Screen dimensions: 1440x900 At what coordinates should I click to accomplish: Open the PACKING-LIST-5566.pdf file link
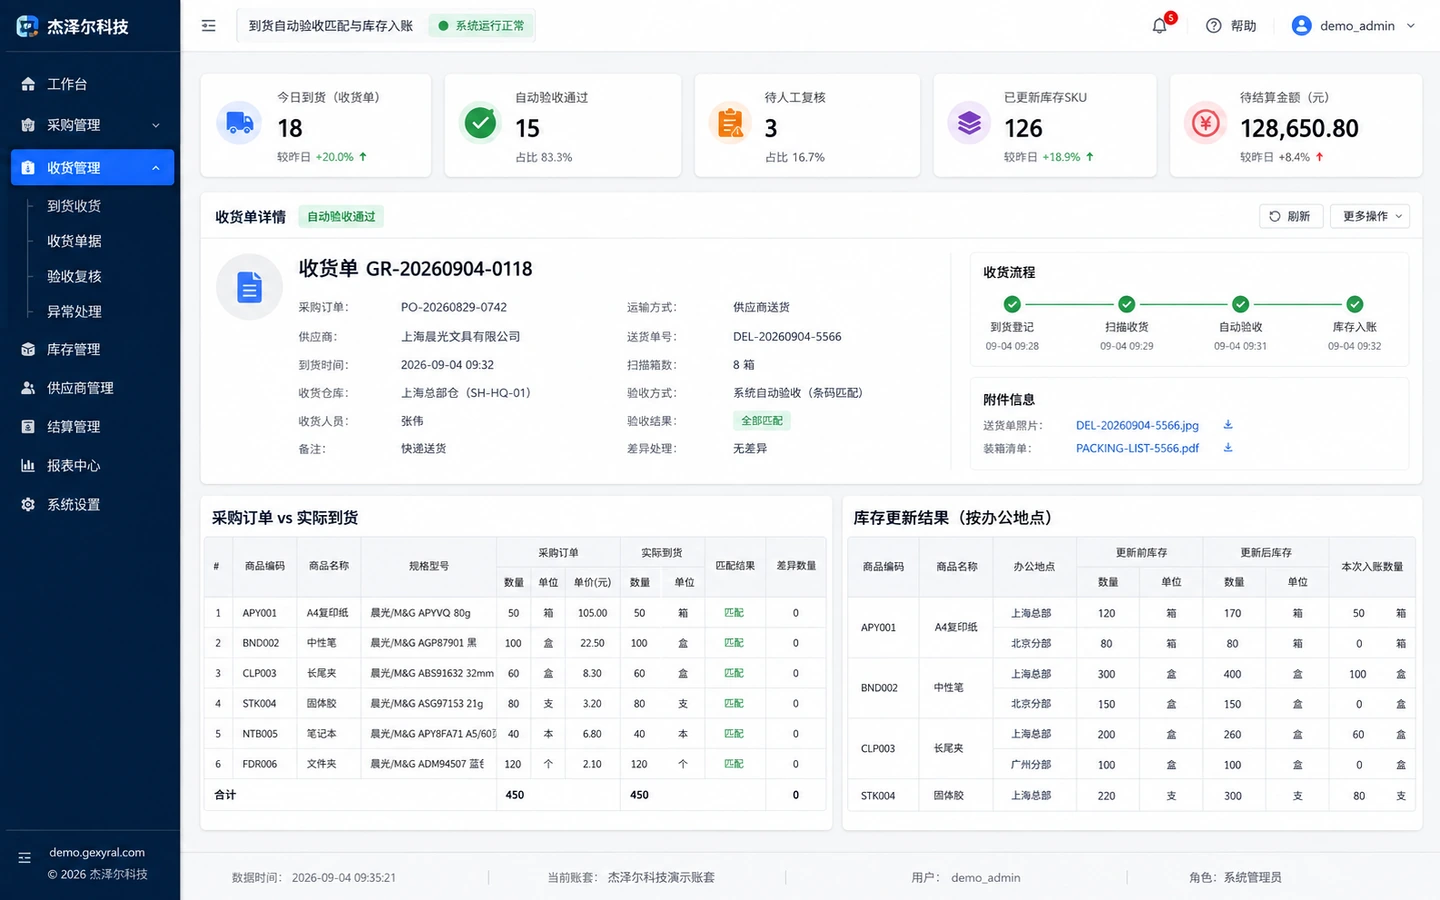tap(1137, 448)
